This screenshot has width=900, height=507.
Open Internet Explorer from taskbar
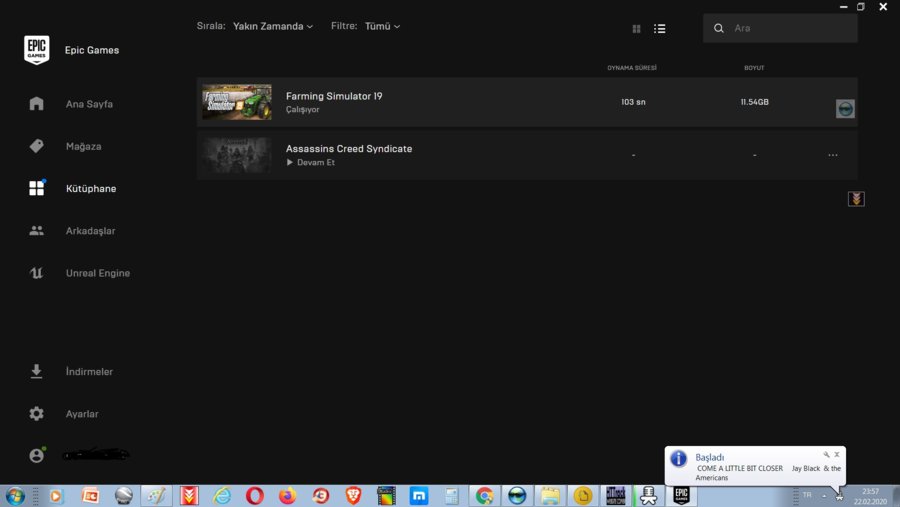[x=222, y=496]
